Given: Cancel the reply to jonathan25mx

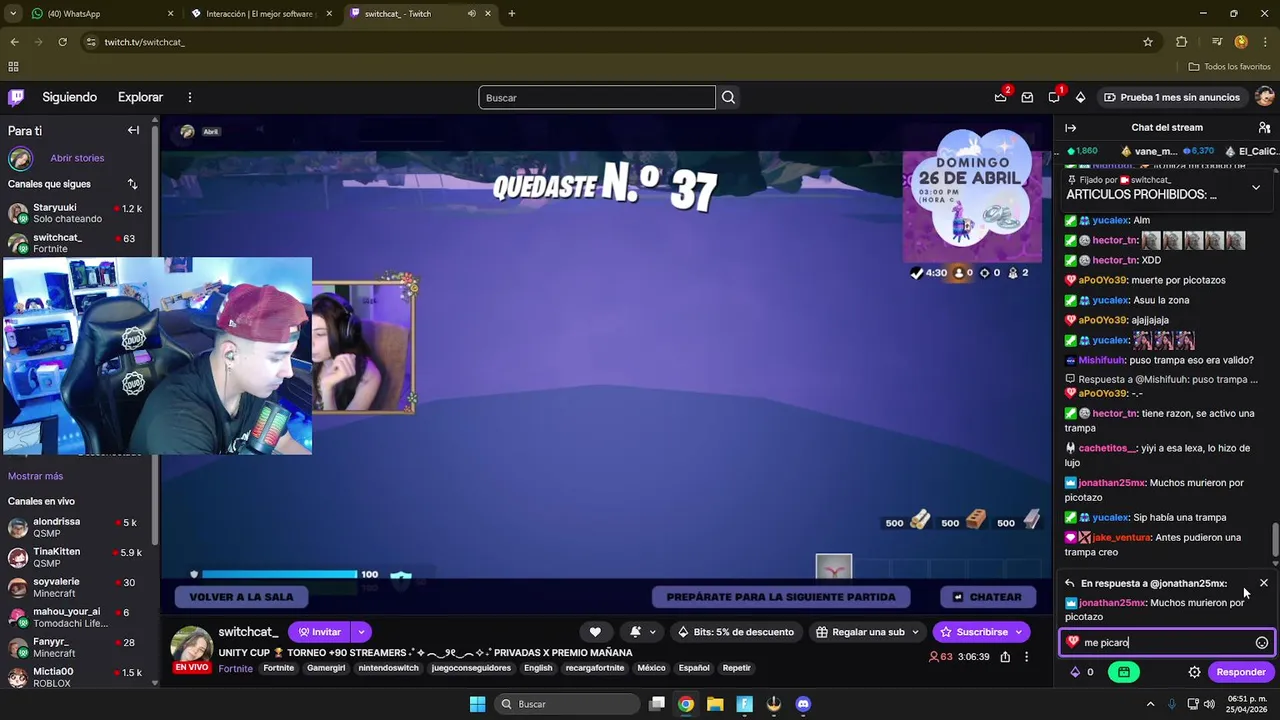Looking at the screenshot, I should pos(1263,583).
